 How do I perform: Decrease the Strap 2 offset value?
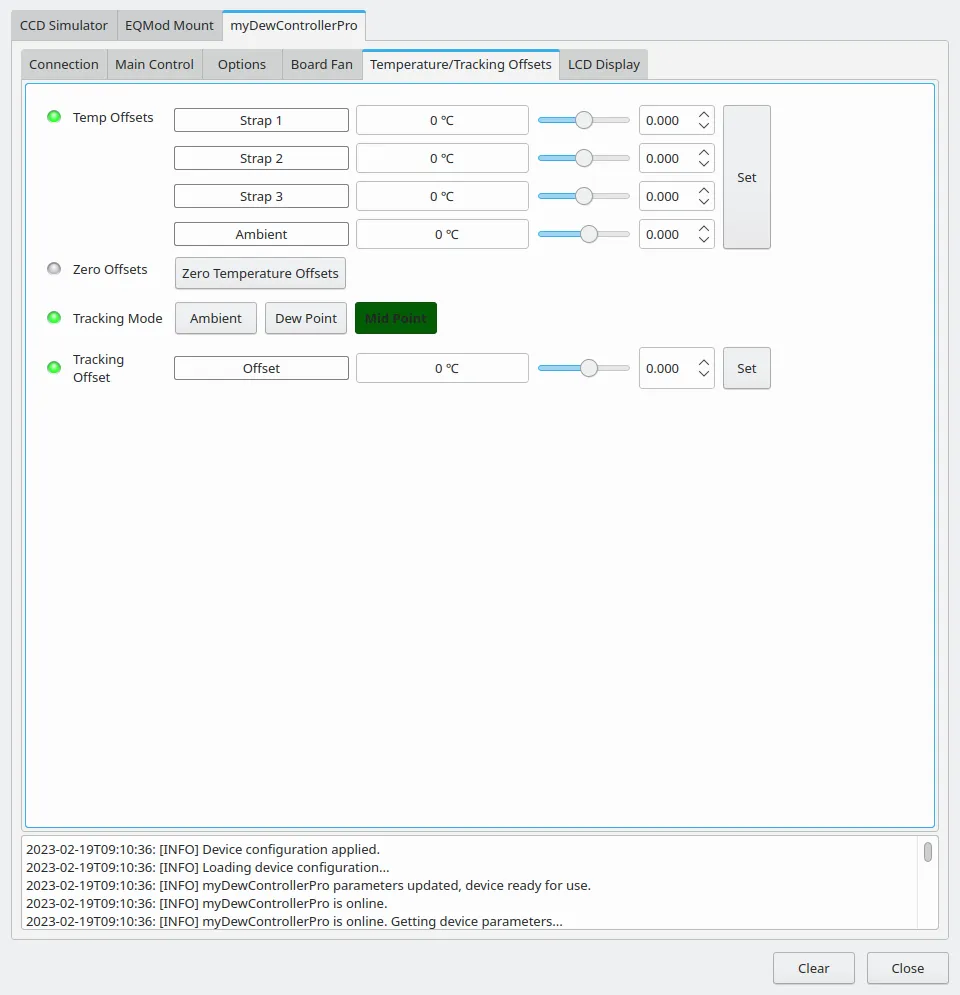pos(704,164)
